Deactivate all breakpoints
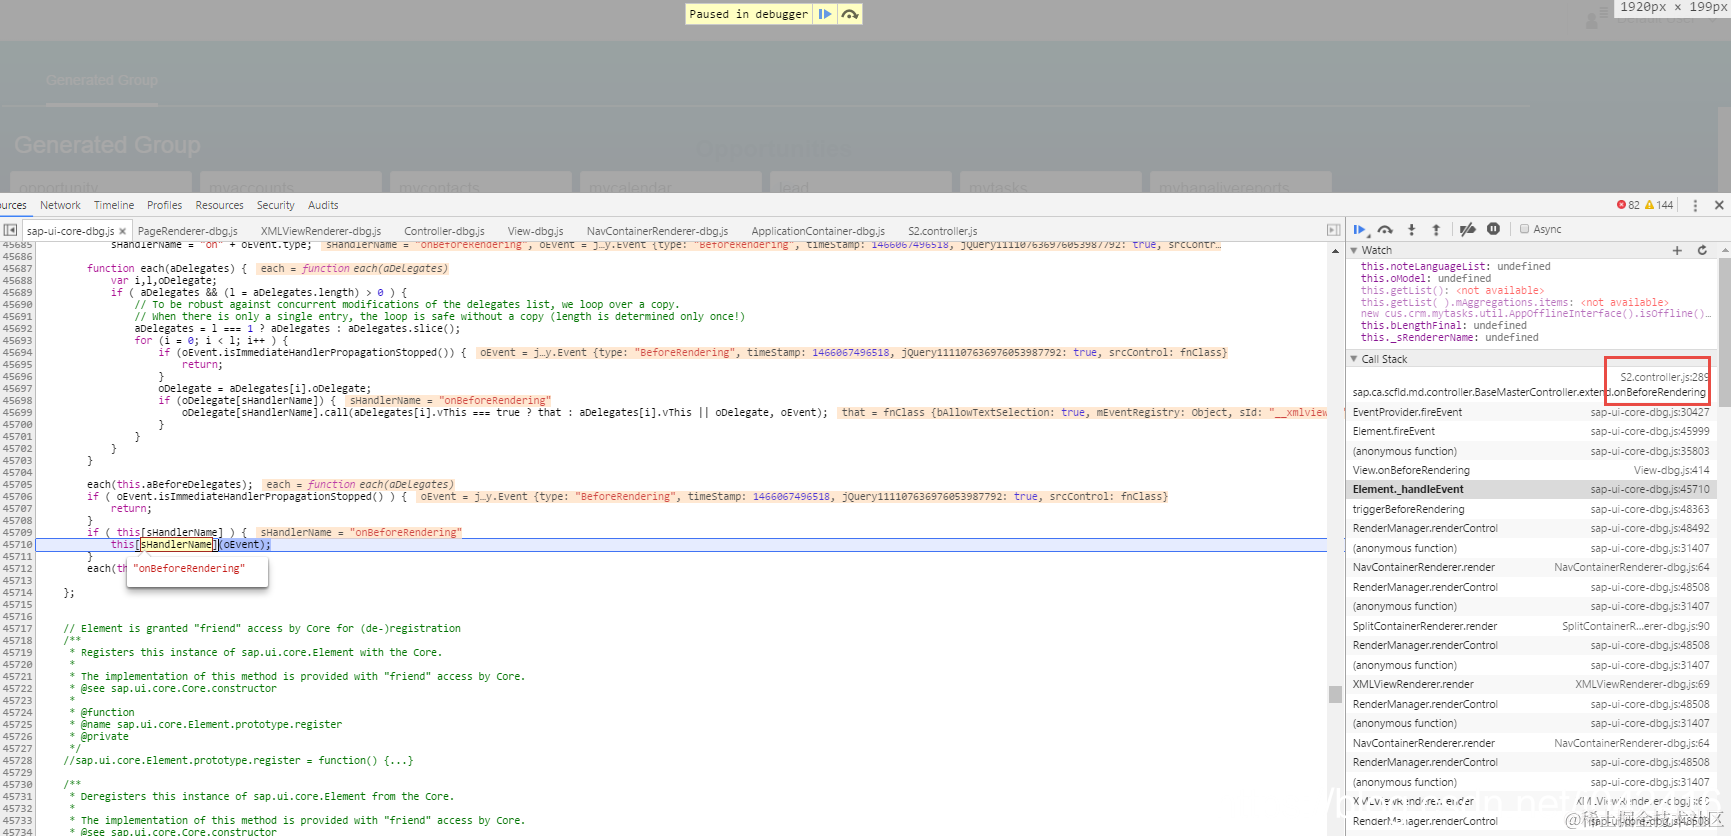The image size is (1731, 836). (1467, 230)
